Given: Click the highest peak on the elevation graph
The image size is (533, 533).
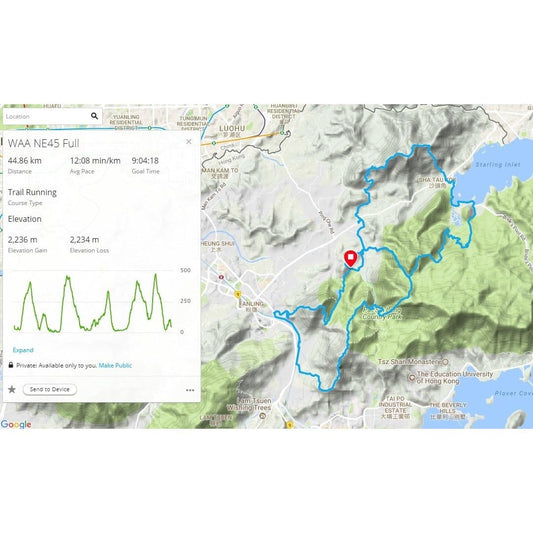Looking at the screenshot, I should pos(155,275).
